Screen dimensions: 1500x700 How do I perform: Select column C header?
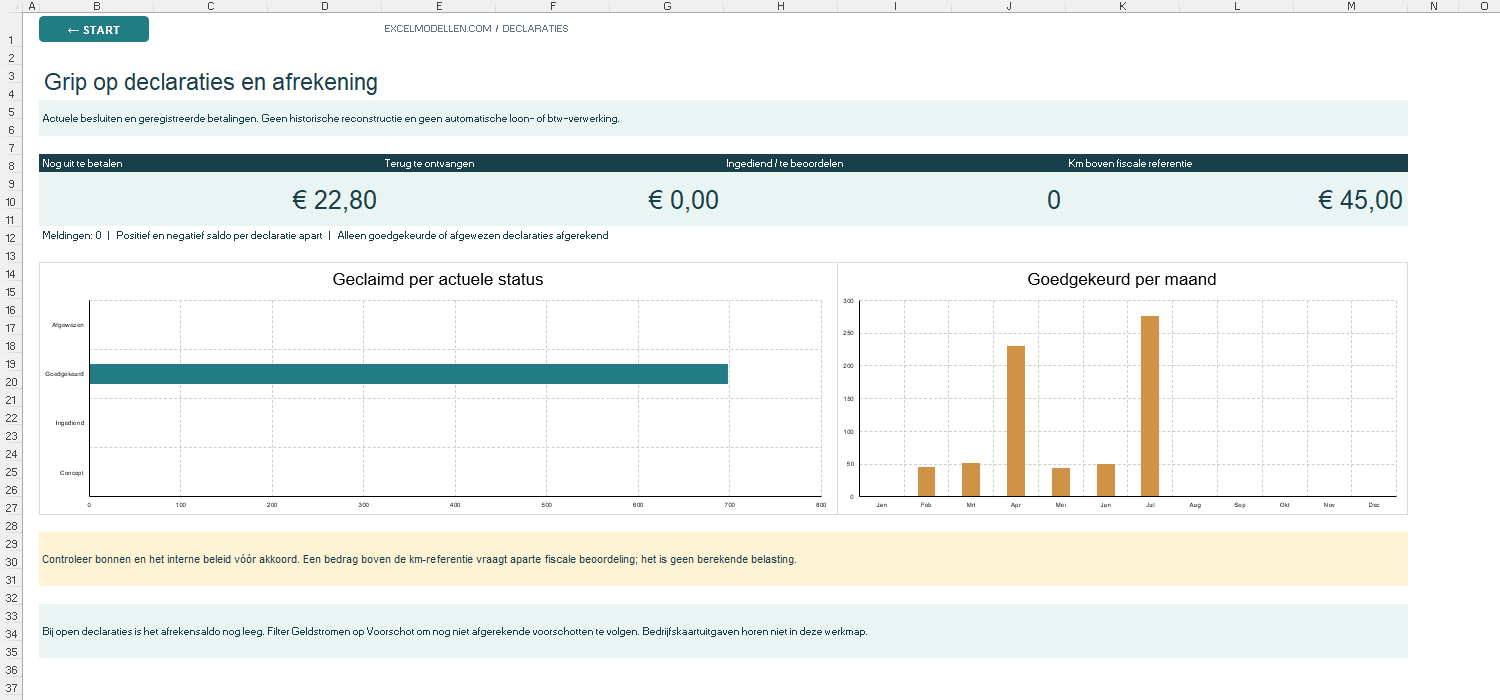point(210,6)
